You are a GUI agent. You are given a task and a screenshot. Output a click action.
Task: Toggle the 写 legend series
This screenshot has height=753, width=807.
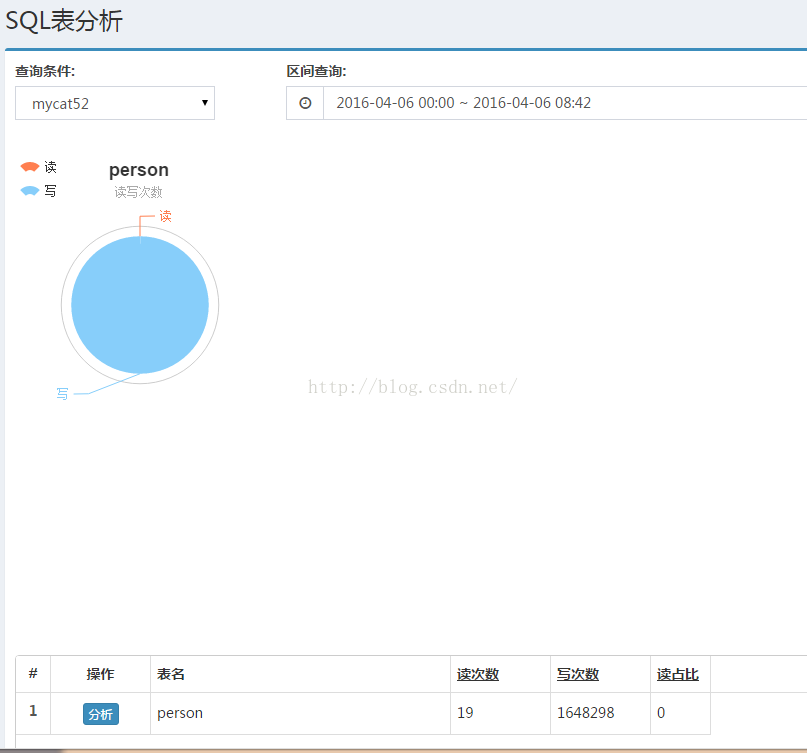38,191
